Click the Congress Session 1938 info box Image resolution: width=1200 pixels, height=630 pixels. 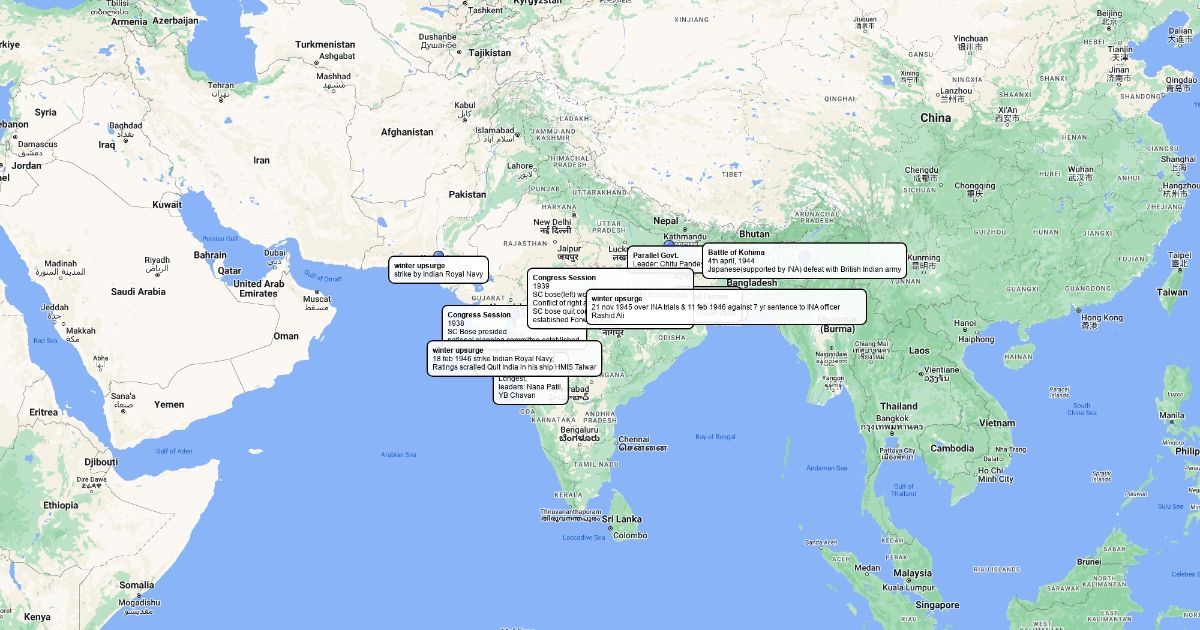475,323
